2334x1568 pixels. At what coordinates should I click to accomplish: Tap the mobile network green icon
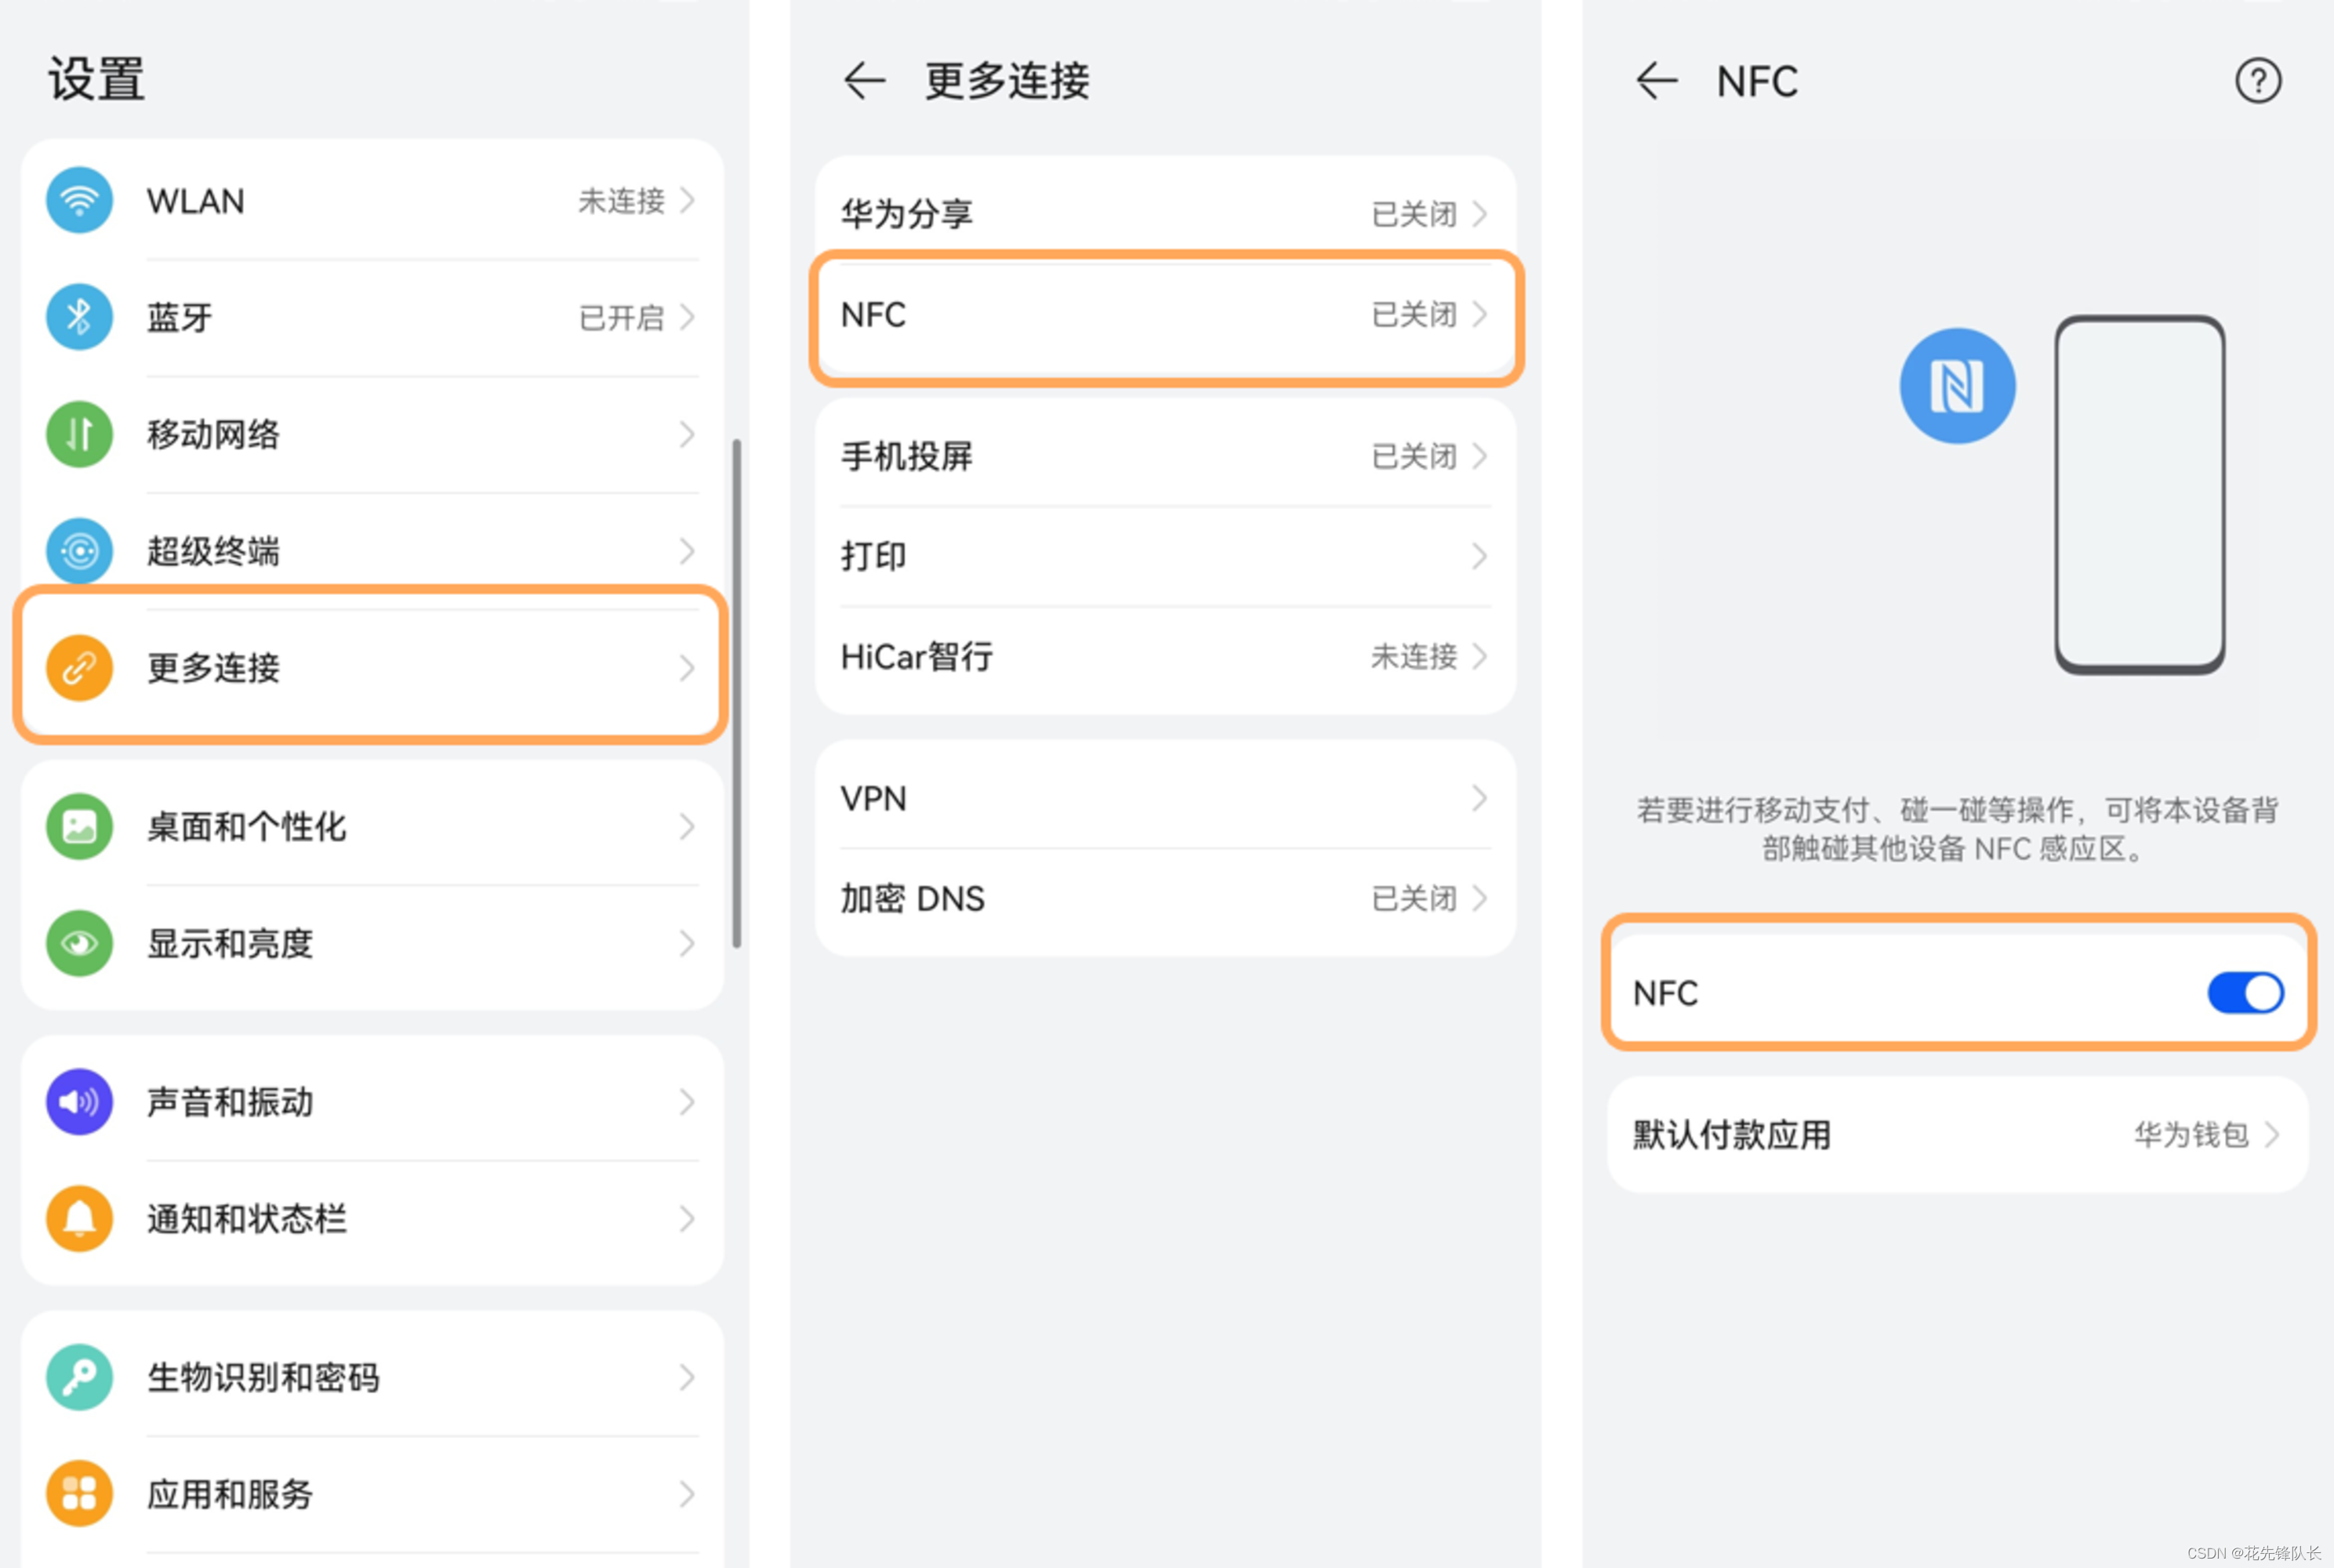pos(79,434)
